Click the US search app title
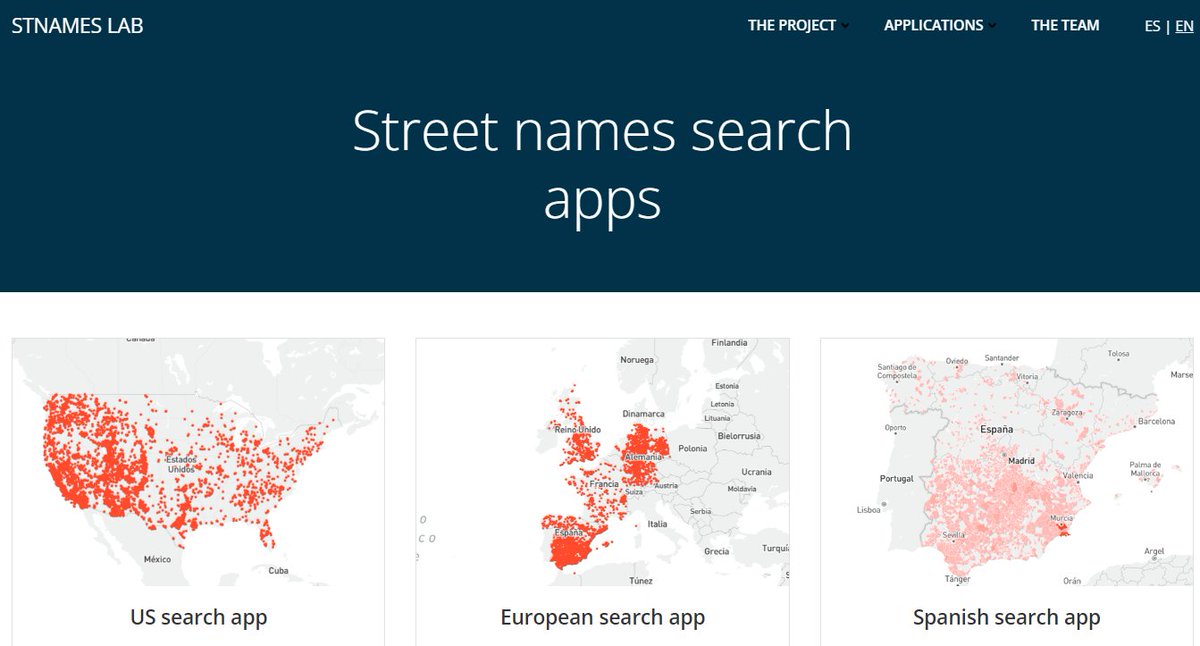 coord(199,617)
